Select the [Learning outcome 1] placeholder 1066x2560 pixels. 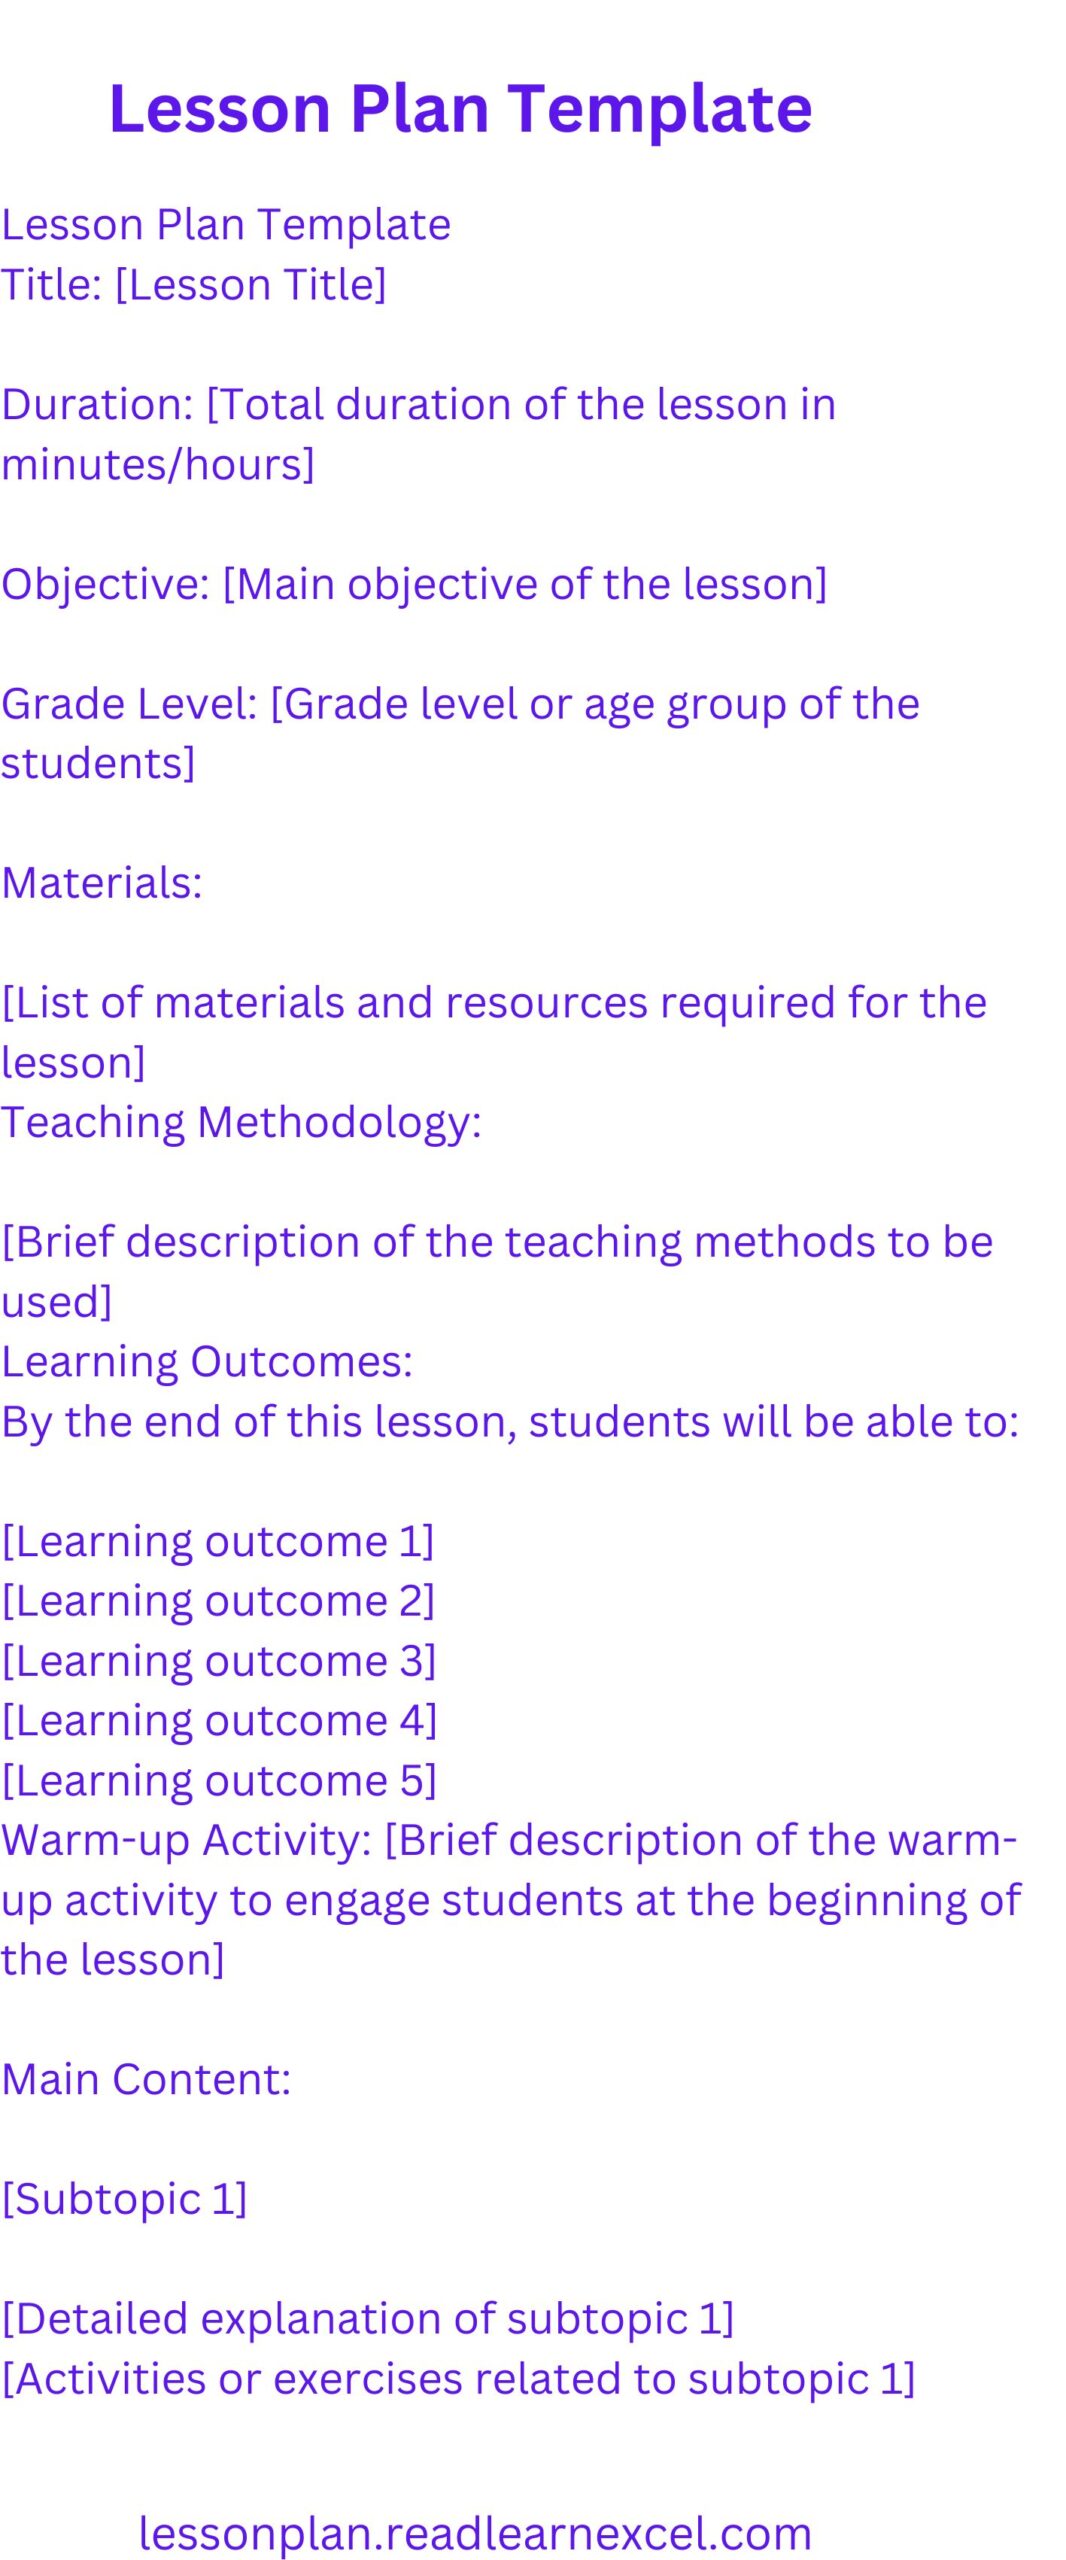coord(218,1542)
